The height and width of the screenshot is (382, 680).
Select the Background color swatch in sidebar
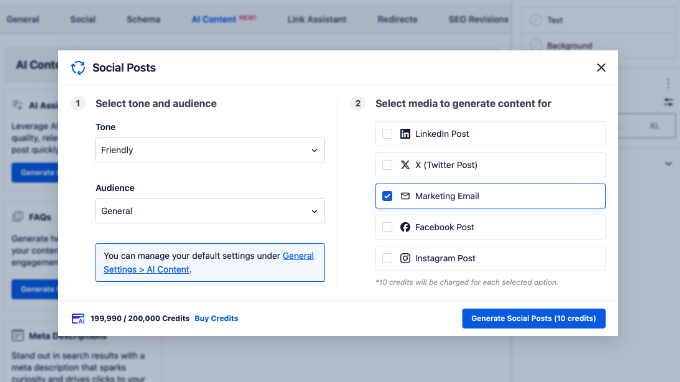pyautogui.click(x=536, y=46)
